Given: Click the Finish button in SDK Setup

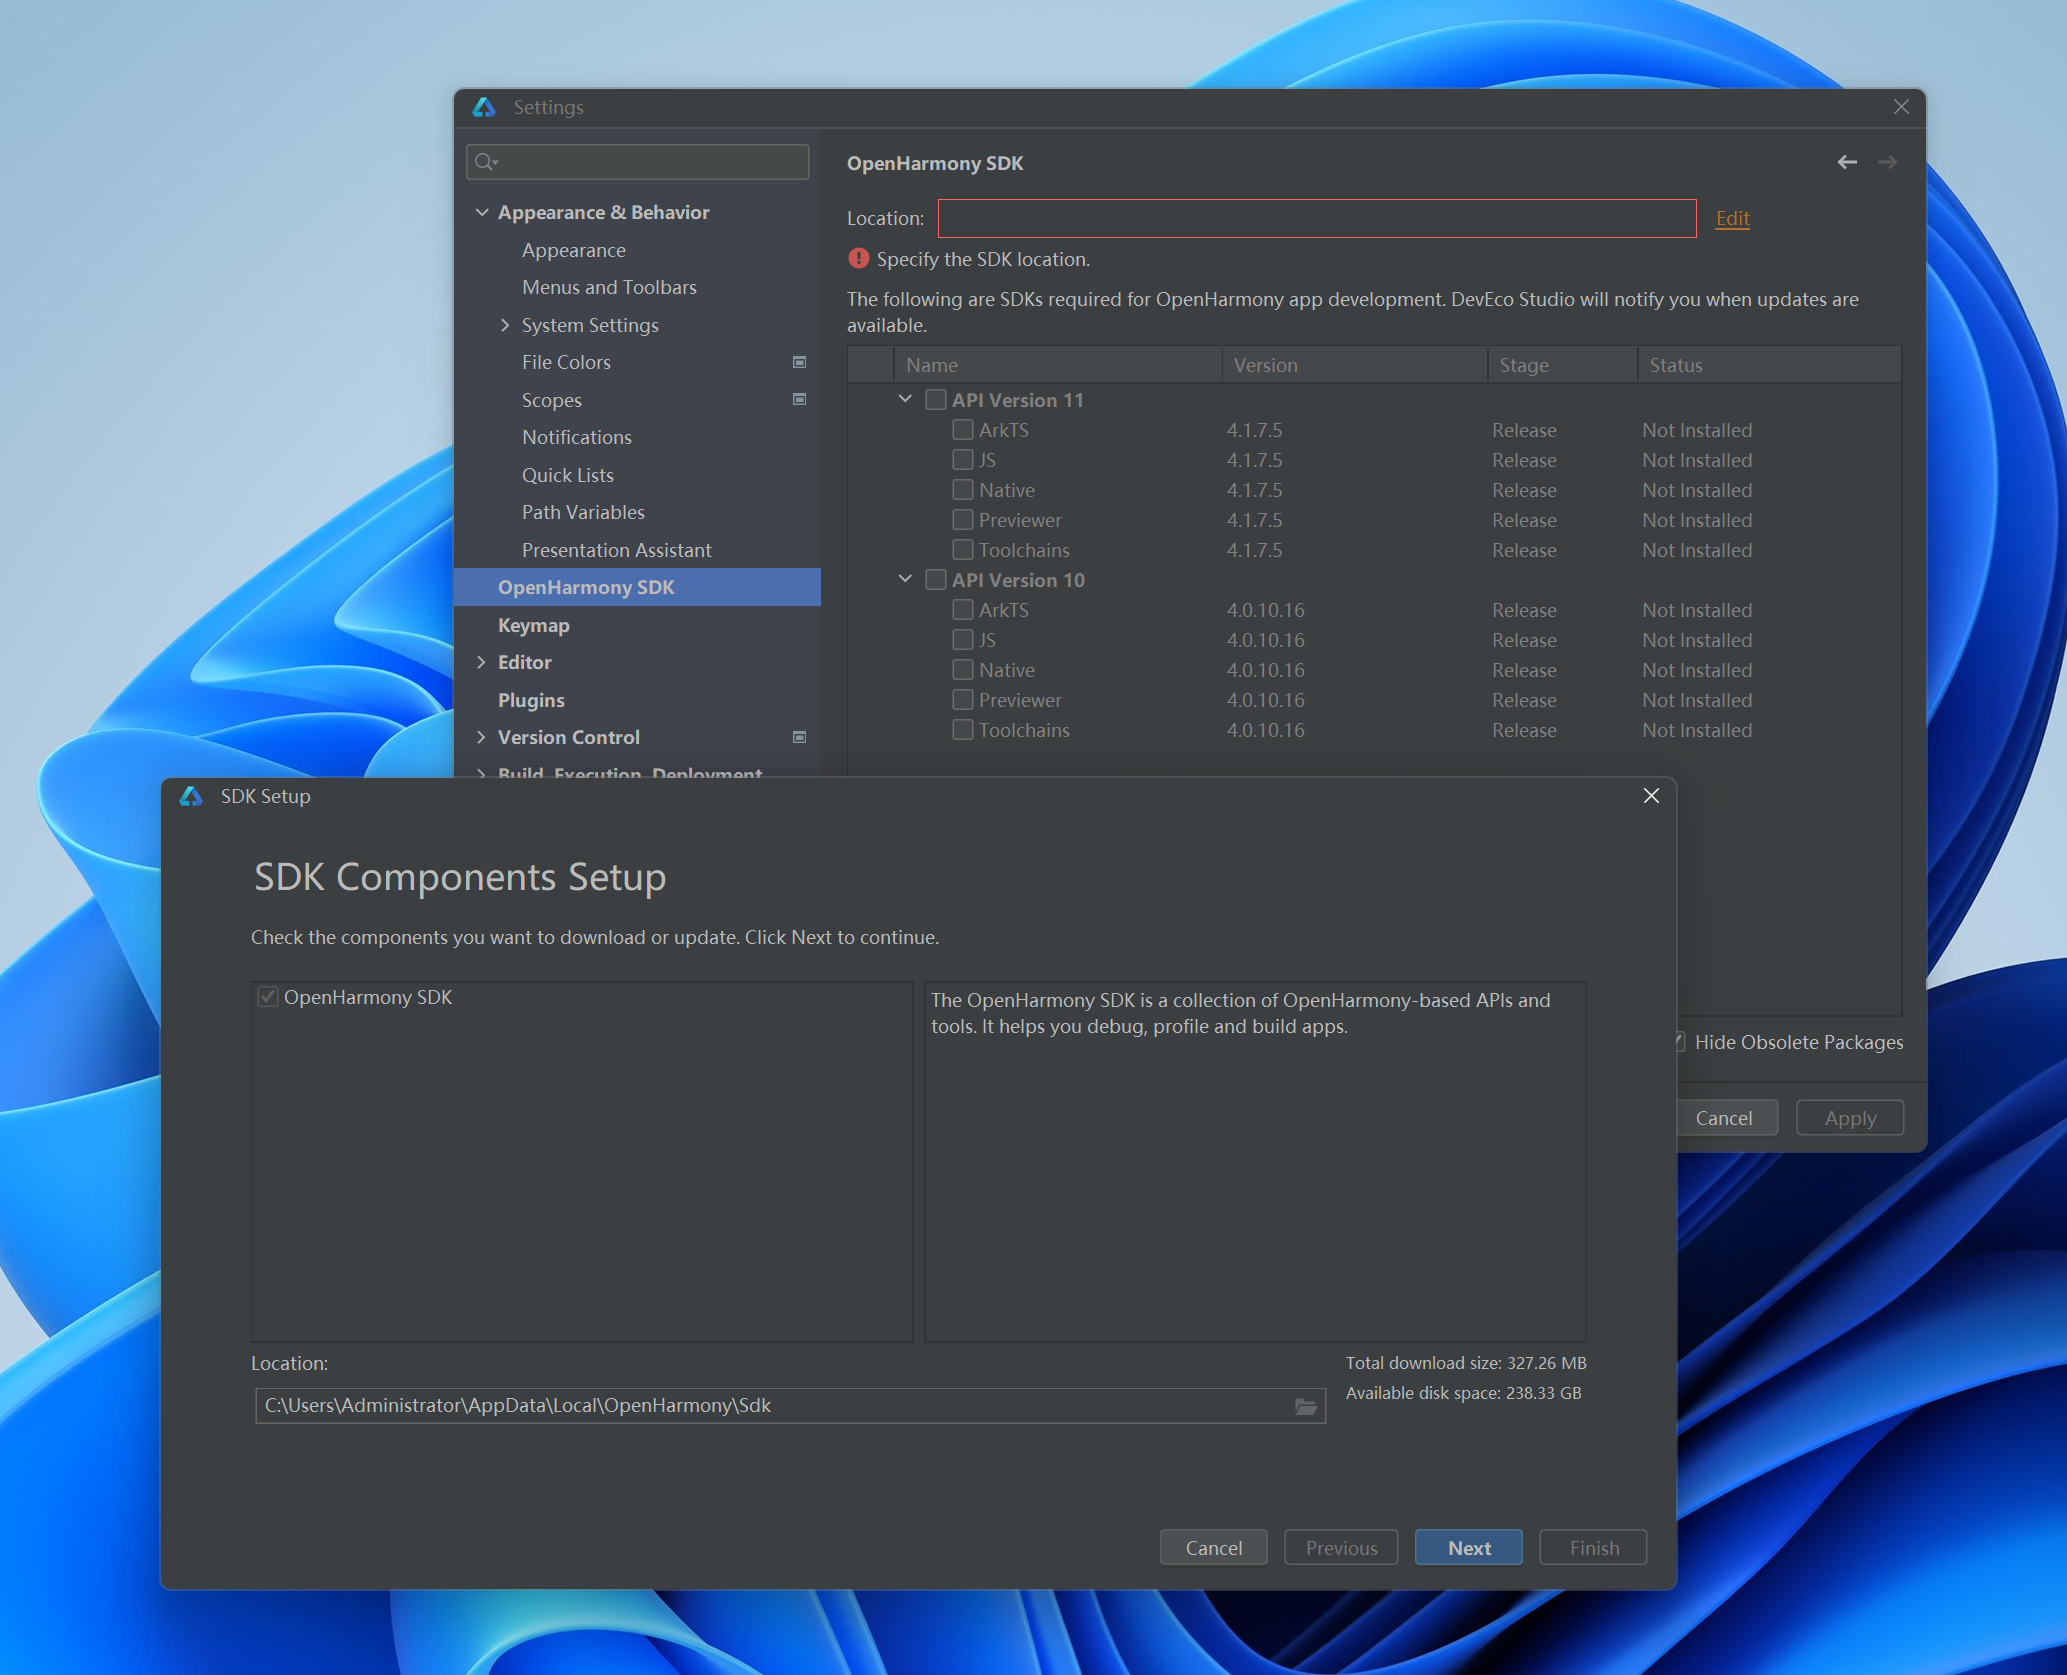Looking at the screenshot, I should (x=1594, y=1548).
